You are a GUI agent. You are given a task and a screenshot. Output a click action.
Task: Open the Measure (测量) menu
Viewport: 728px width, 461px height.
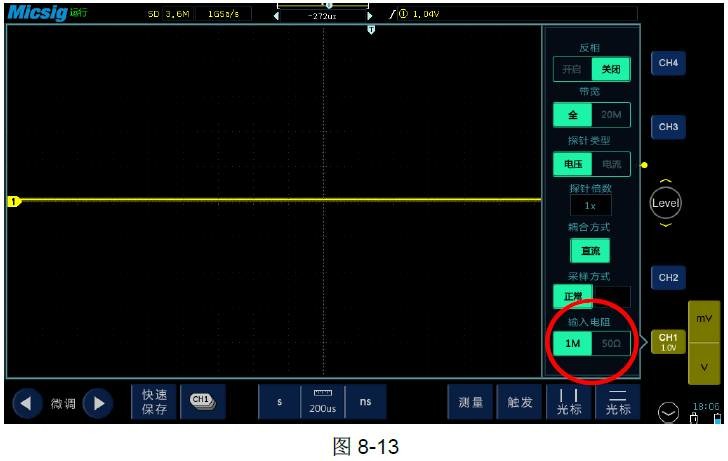(470, 402)
